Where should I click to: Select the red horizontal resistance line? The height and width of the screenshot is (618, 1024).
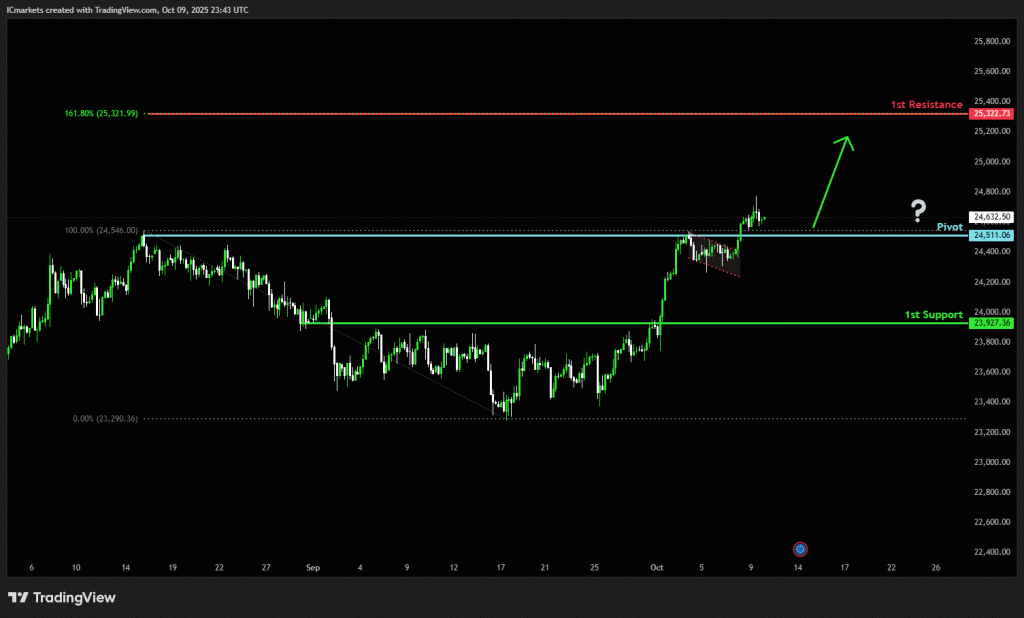tap(550, 114)
